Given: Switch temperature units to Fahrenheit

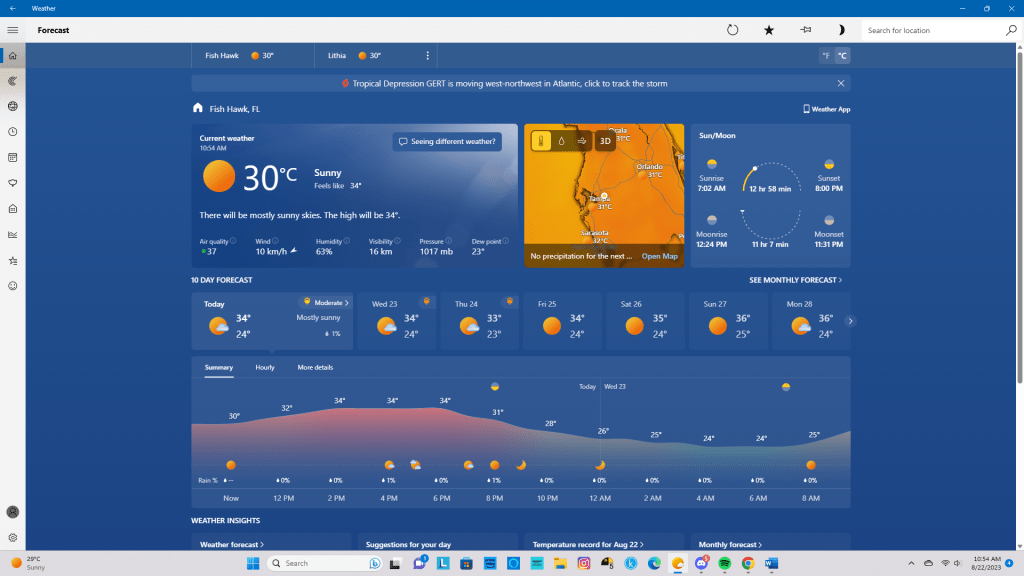Looking at the screenshot, I should click(826, 56).
